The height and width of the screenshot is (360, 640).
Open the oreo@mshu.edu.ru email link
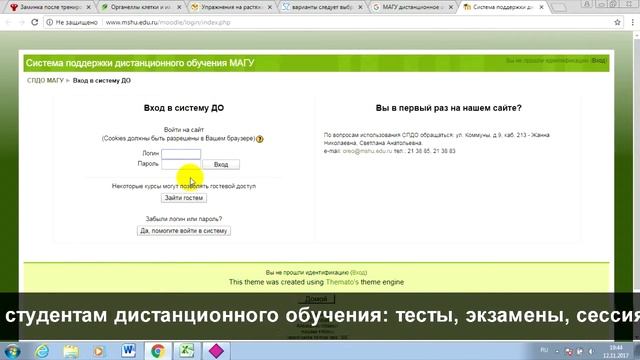click(367, 151)
